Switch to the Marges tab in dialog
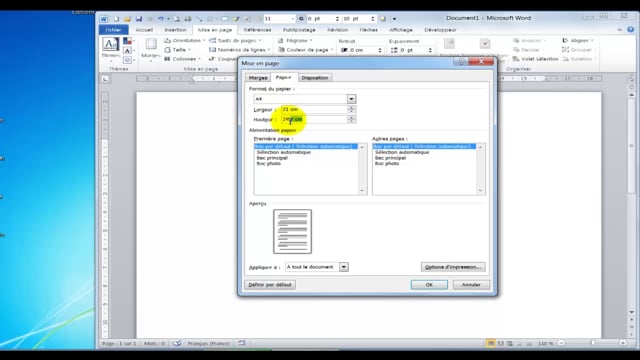Screen dimensions: 640x360 click(258, 78)
